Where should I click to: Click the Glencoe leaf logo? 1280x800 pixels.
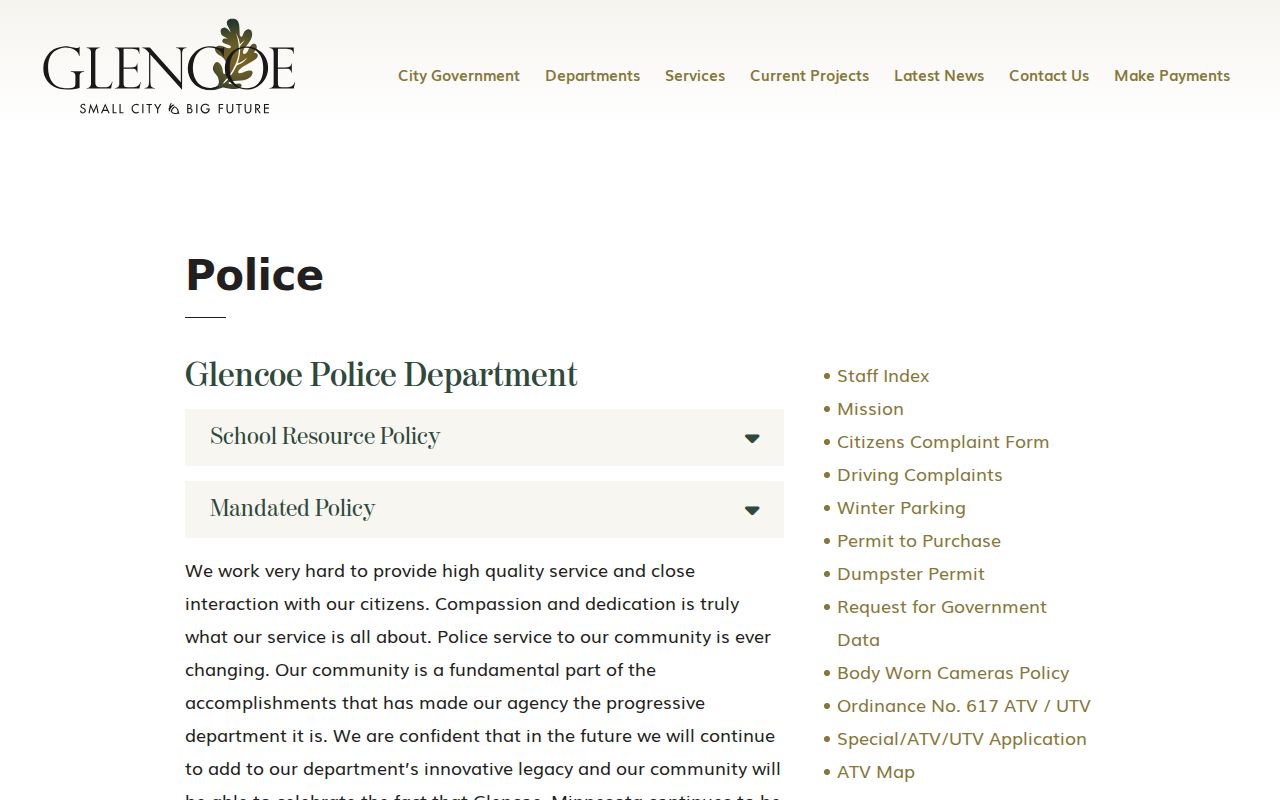pyautogui.click(x=169, y=66)
